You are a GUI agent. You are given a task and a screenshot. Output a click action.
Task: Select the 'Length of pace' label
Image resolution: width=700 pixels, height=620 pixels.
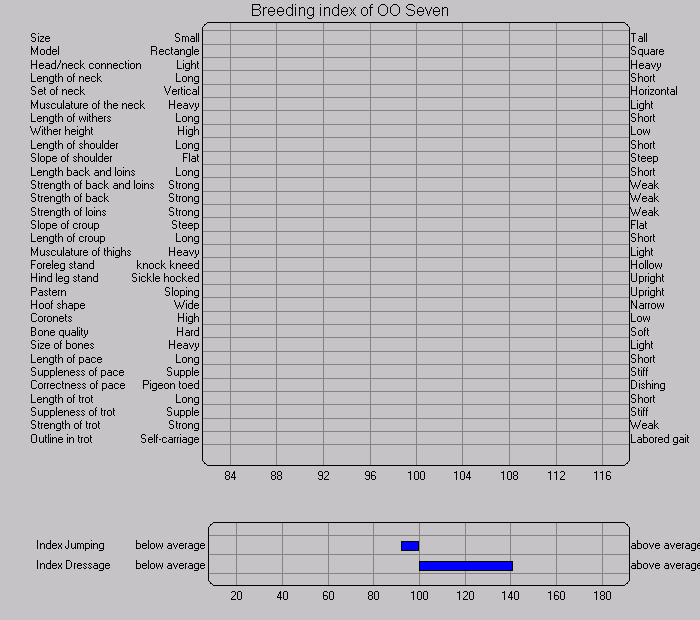click(x=66, y=359)
